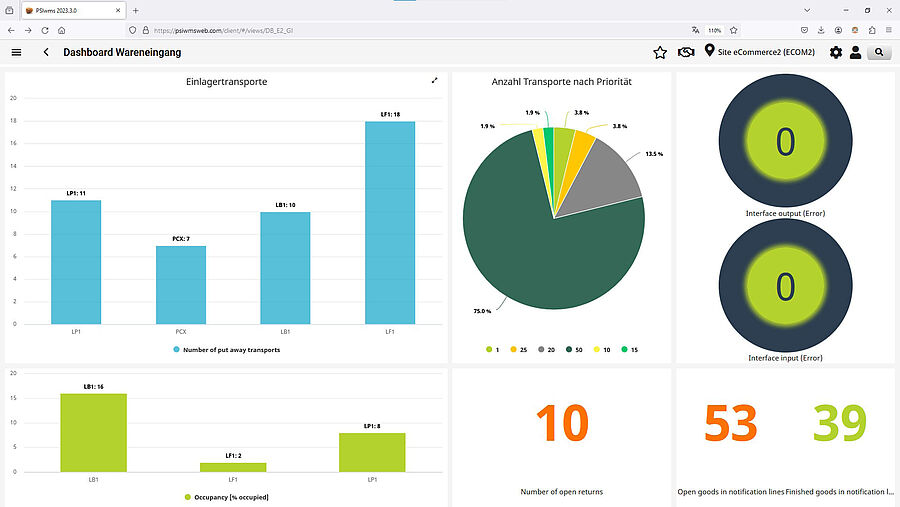900x507 pixels.
Task: Click the handshake icon in the header
Action: coord(686,52)
